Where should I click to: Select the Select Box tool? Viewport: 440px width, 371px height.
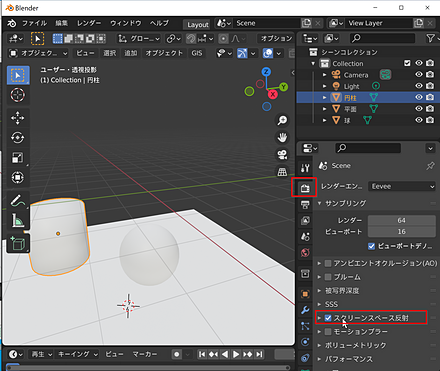[x=18, y=75]
